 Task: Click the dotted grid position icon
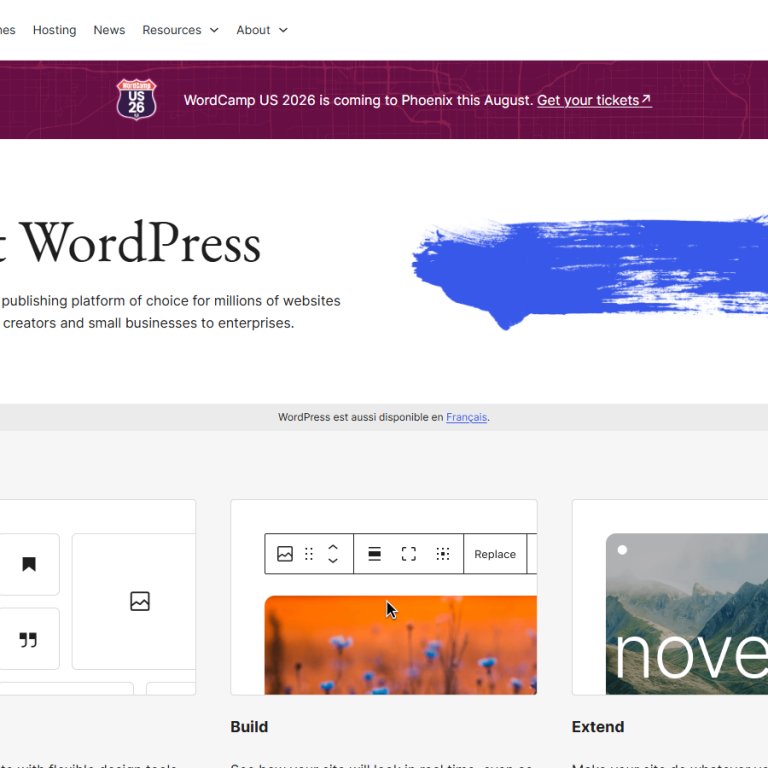tap(443, 554)
